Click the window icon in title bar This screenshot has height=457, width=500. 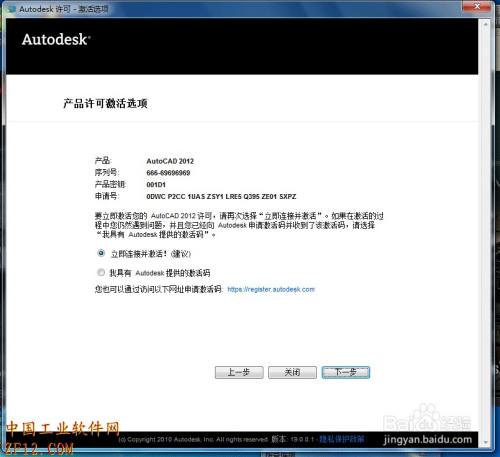12,9
